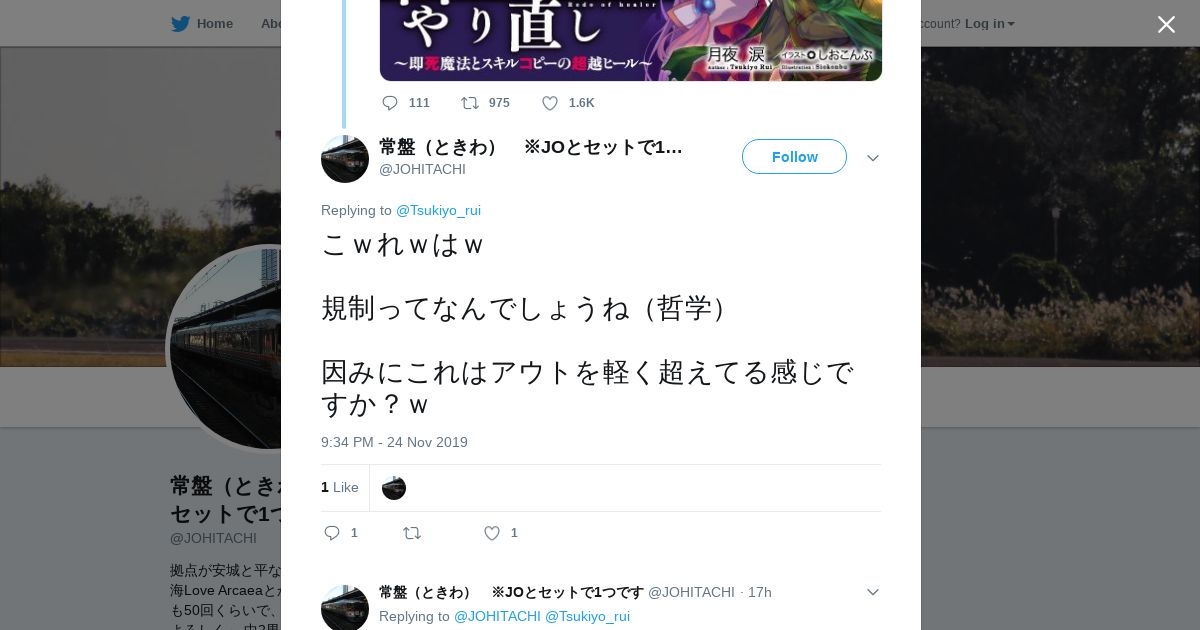
Task: Reply to the top tweet with 111 replies
Action: coord(390,103)
